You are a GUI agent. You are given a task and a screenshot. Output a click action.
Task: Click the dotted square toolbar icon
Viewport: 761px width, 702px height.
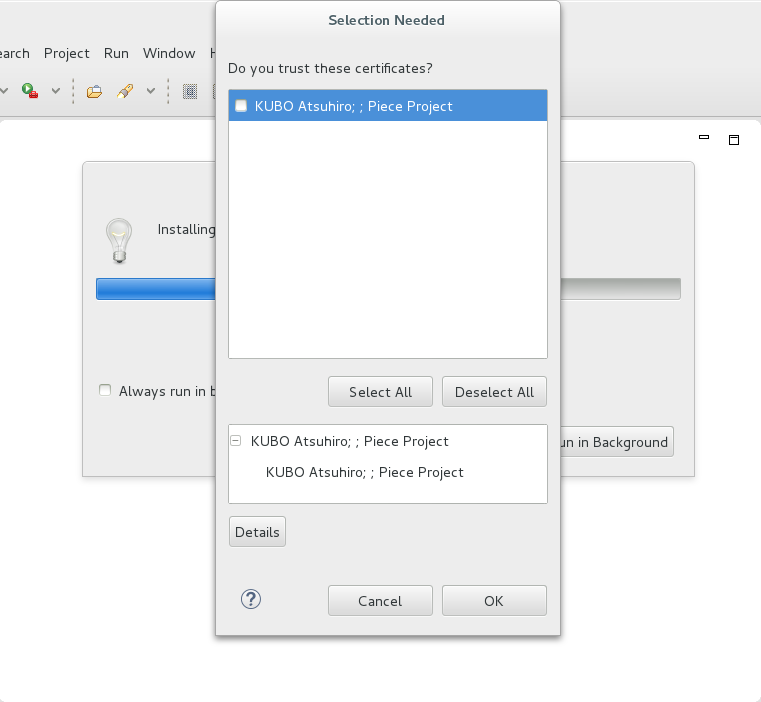pyautogui.click(x=189, y=91)
